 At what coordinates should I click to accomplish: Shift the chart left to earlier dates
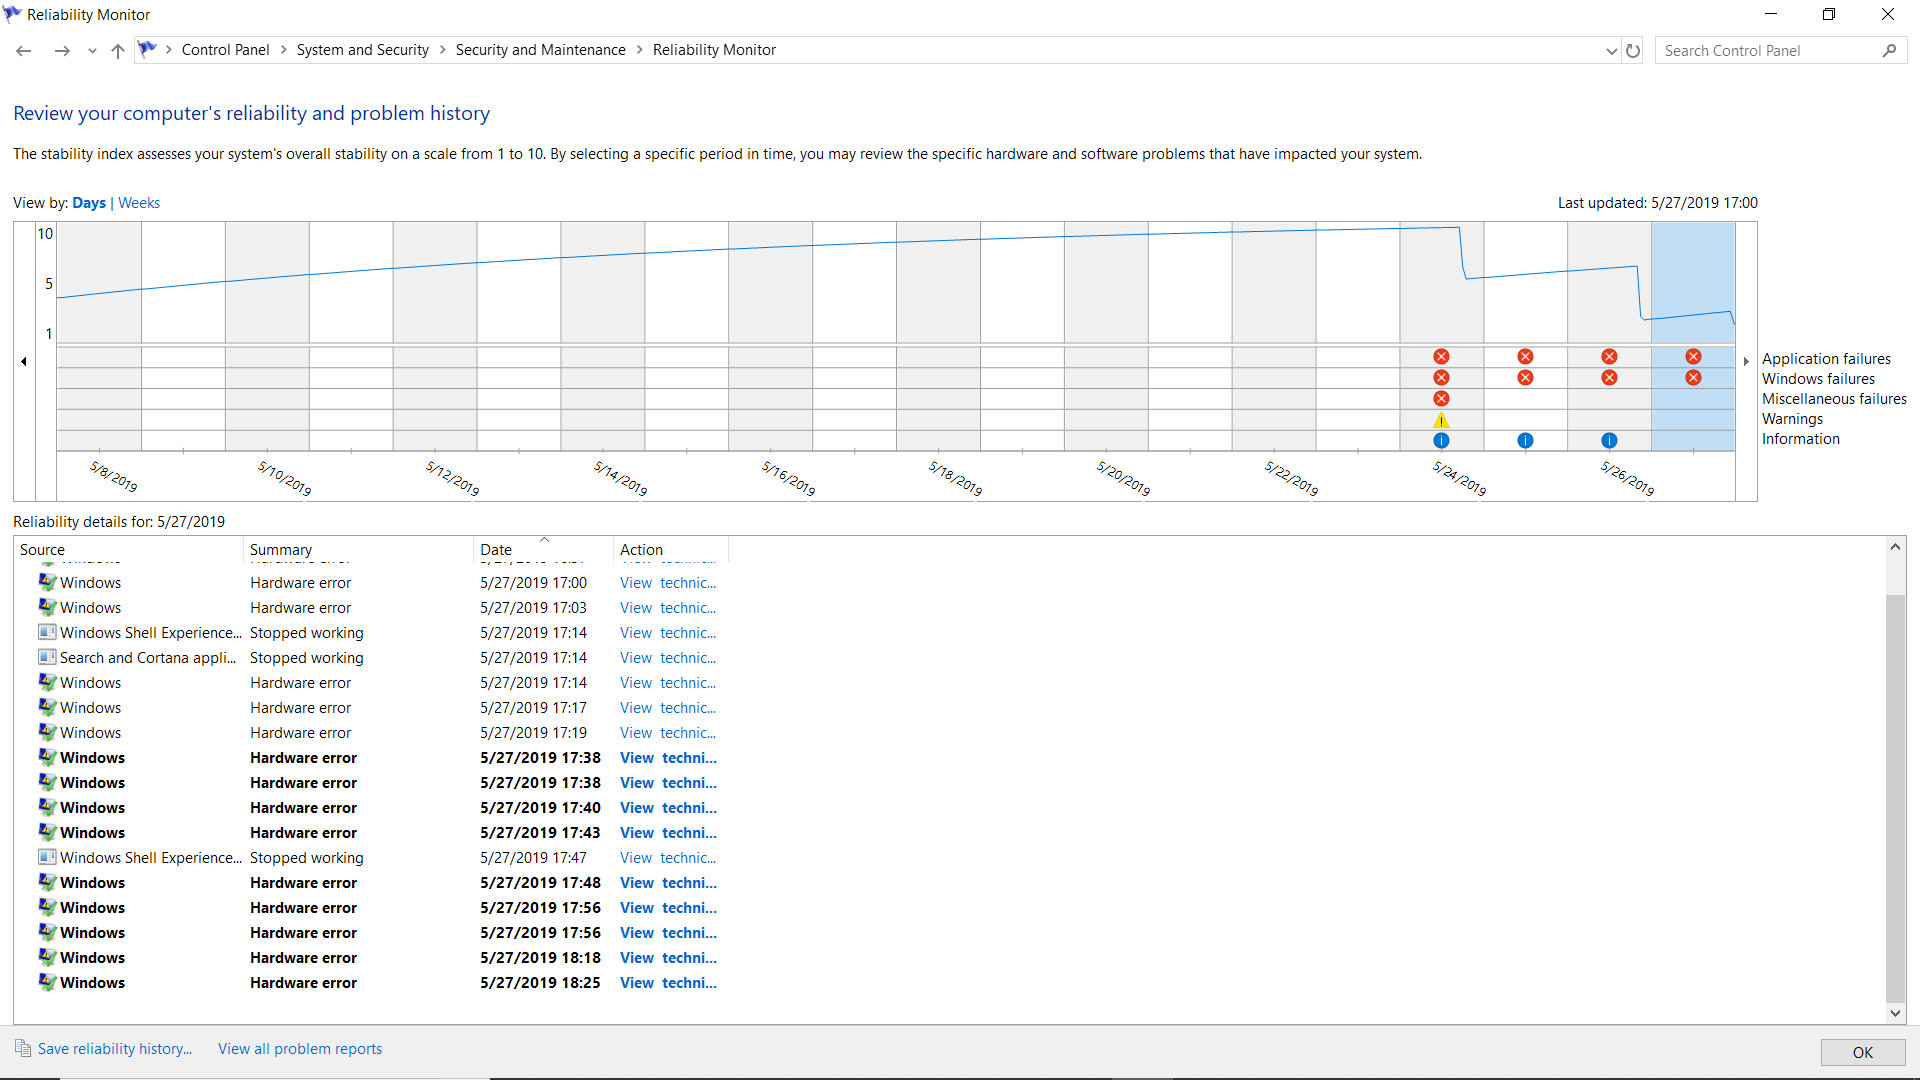(x=24, y=361)
